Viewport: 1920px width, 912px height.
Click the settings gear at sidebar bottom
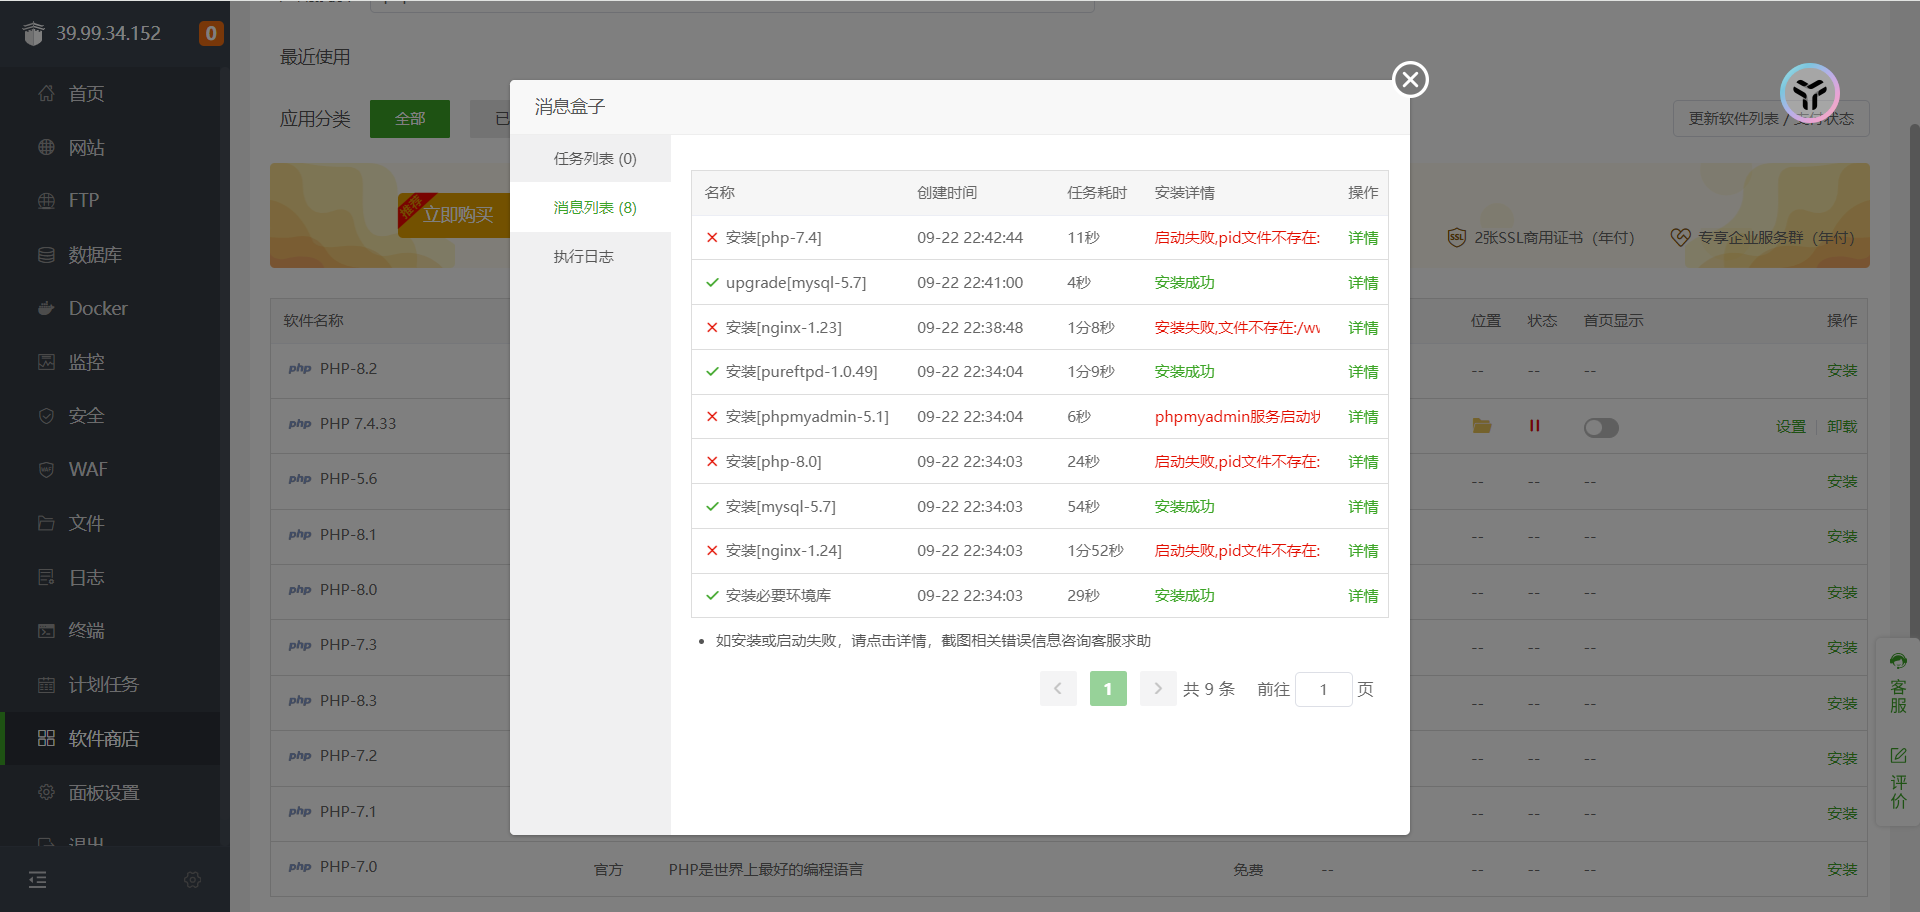tap(193, 880)
